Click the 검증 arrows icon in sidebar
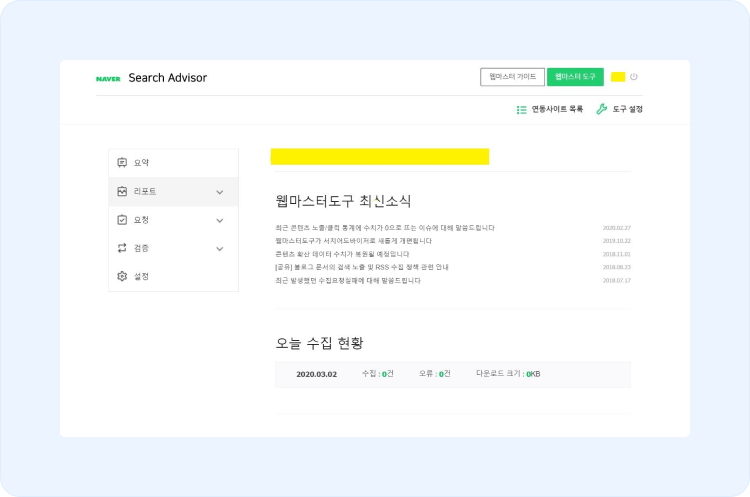The image size is (750, 497). (122, 248)
